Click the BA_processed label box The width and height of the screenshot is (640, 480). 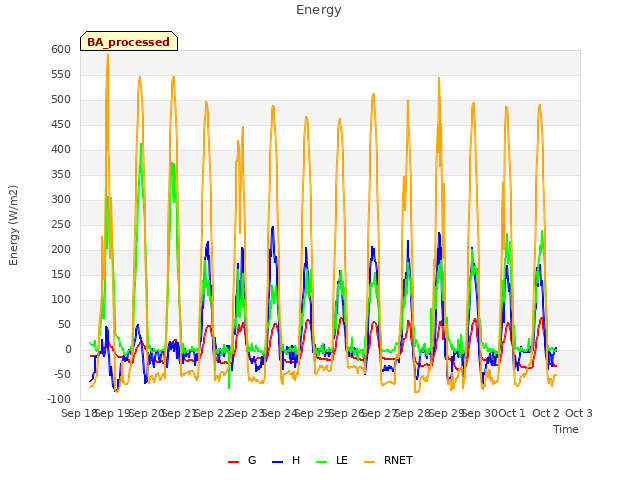point(129,41)
